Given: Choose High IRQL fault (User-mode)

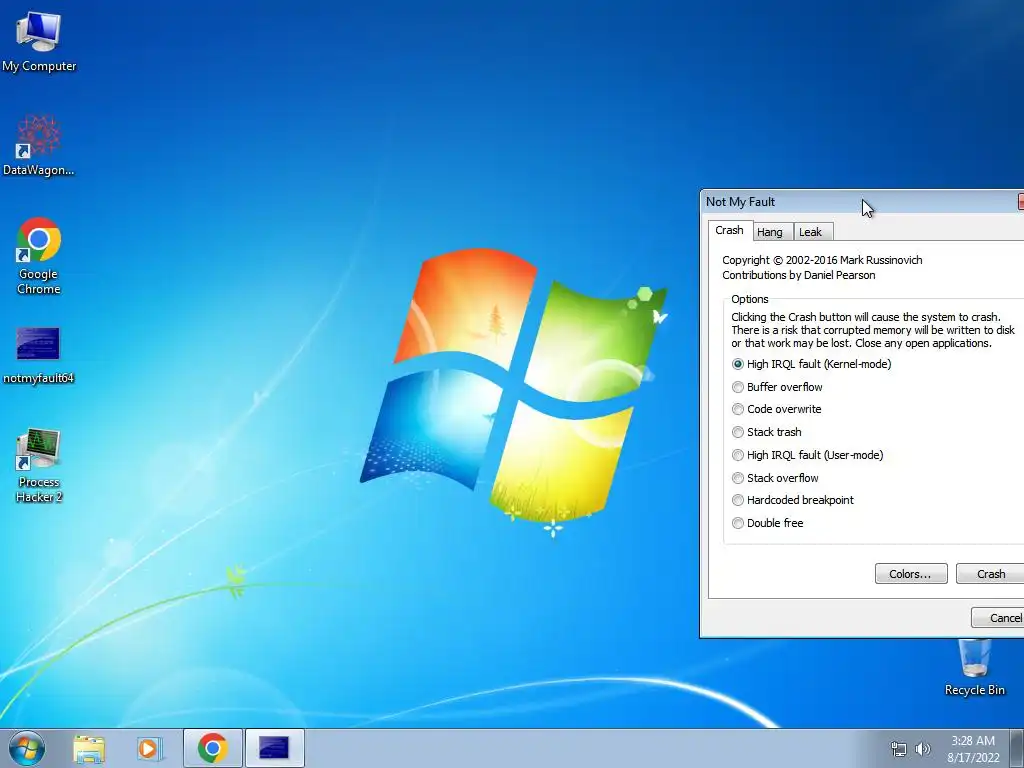Looking at the screenshot, I should tap(807, 455).
